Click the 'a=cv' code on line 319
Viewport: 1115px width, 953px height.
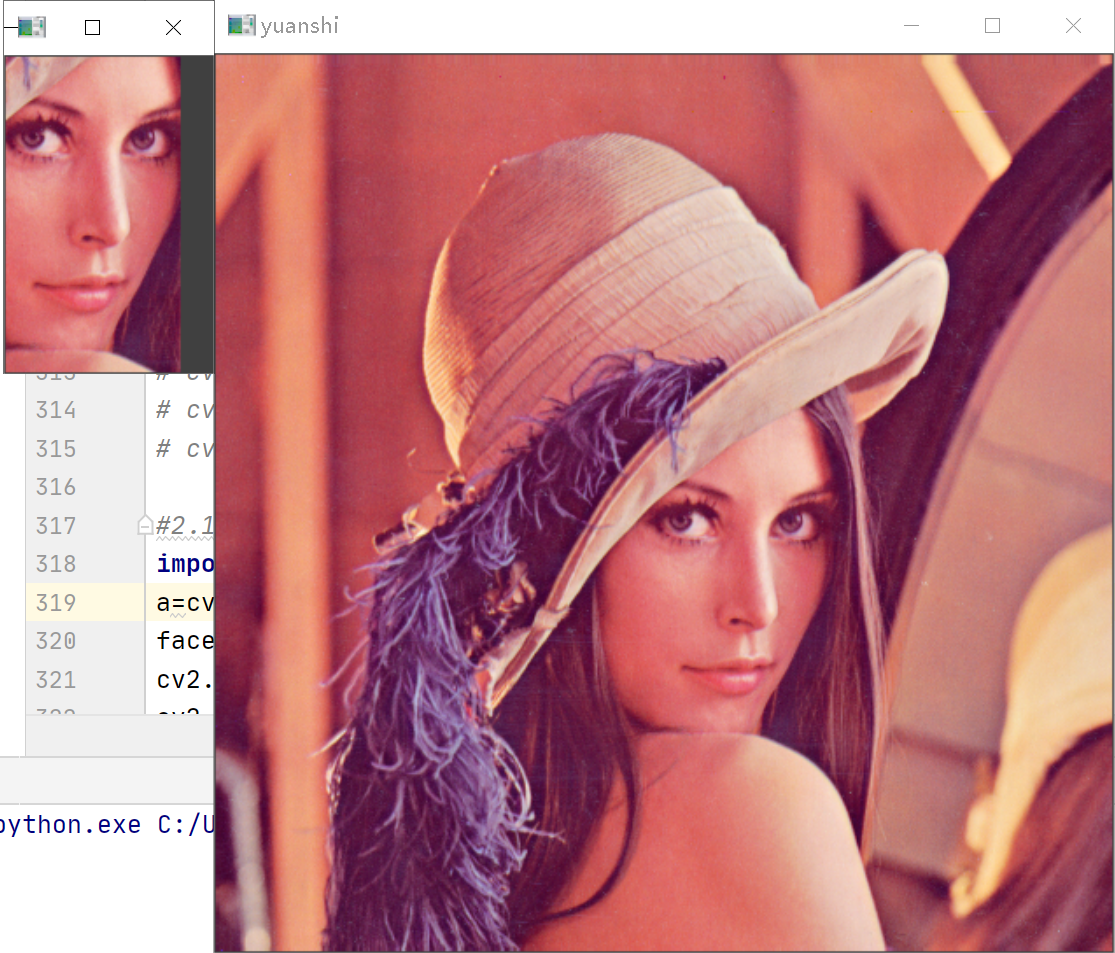tap(185, 602)
